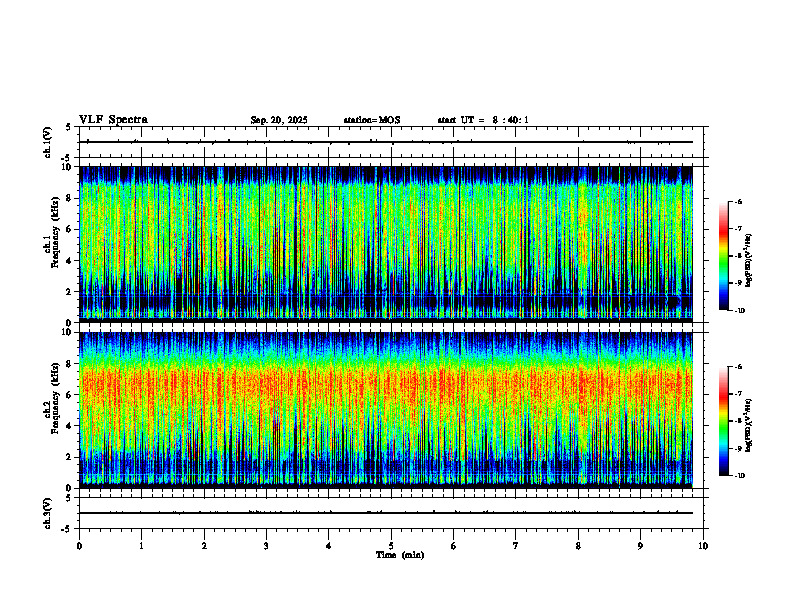
Task: Click the ch.1 spectrogram panel
Action: 386,244
